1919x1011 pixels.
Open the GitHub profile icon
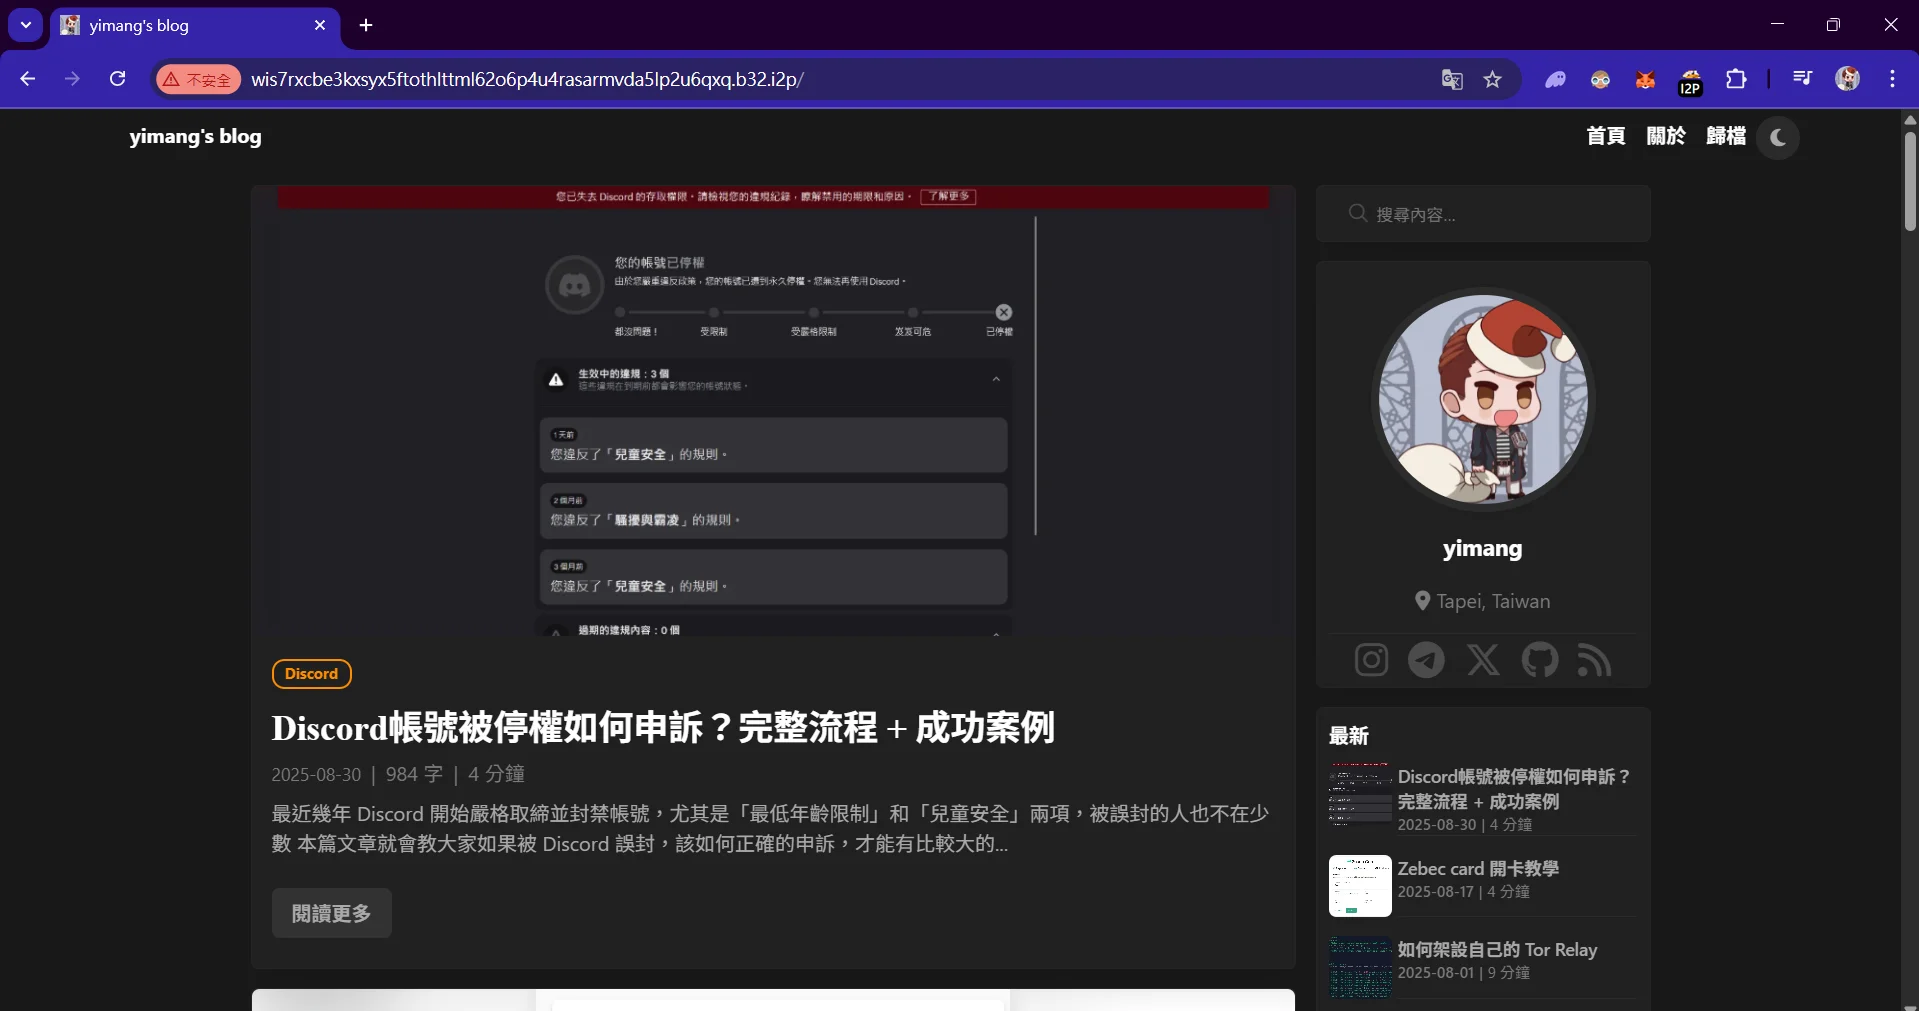click(1539, 660)
